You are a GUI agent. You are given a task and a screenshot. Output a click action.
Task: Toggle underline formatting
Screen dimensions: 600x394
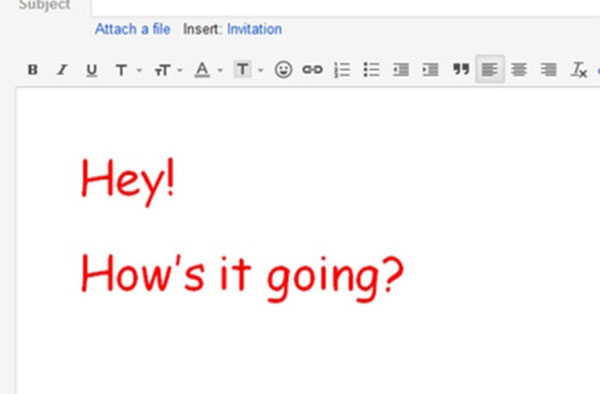point(91,70)
